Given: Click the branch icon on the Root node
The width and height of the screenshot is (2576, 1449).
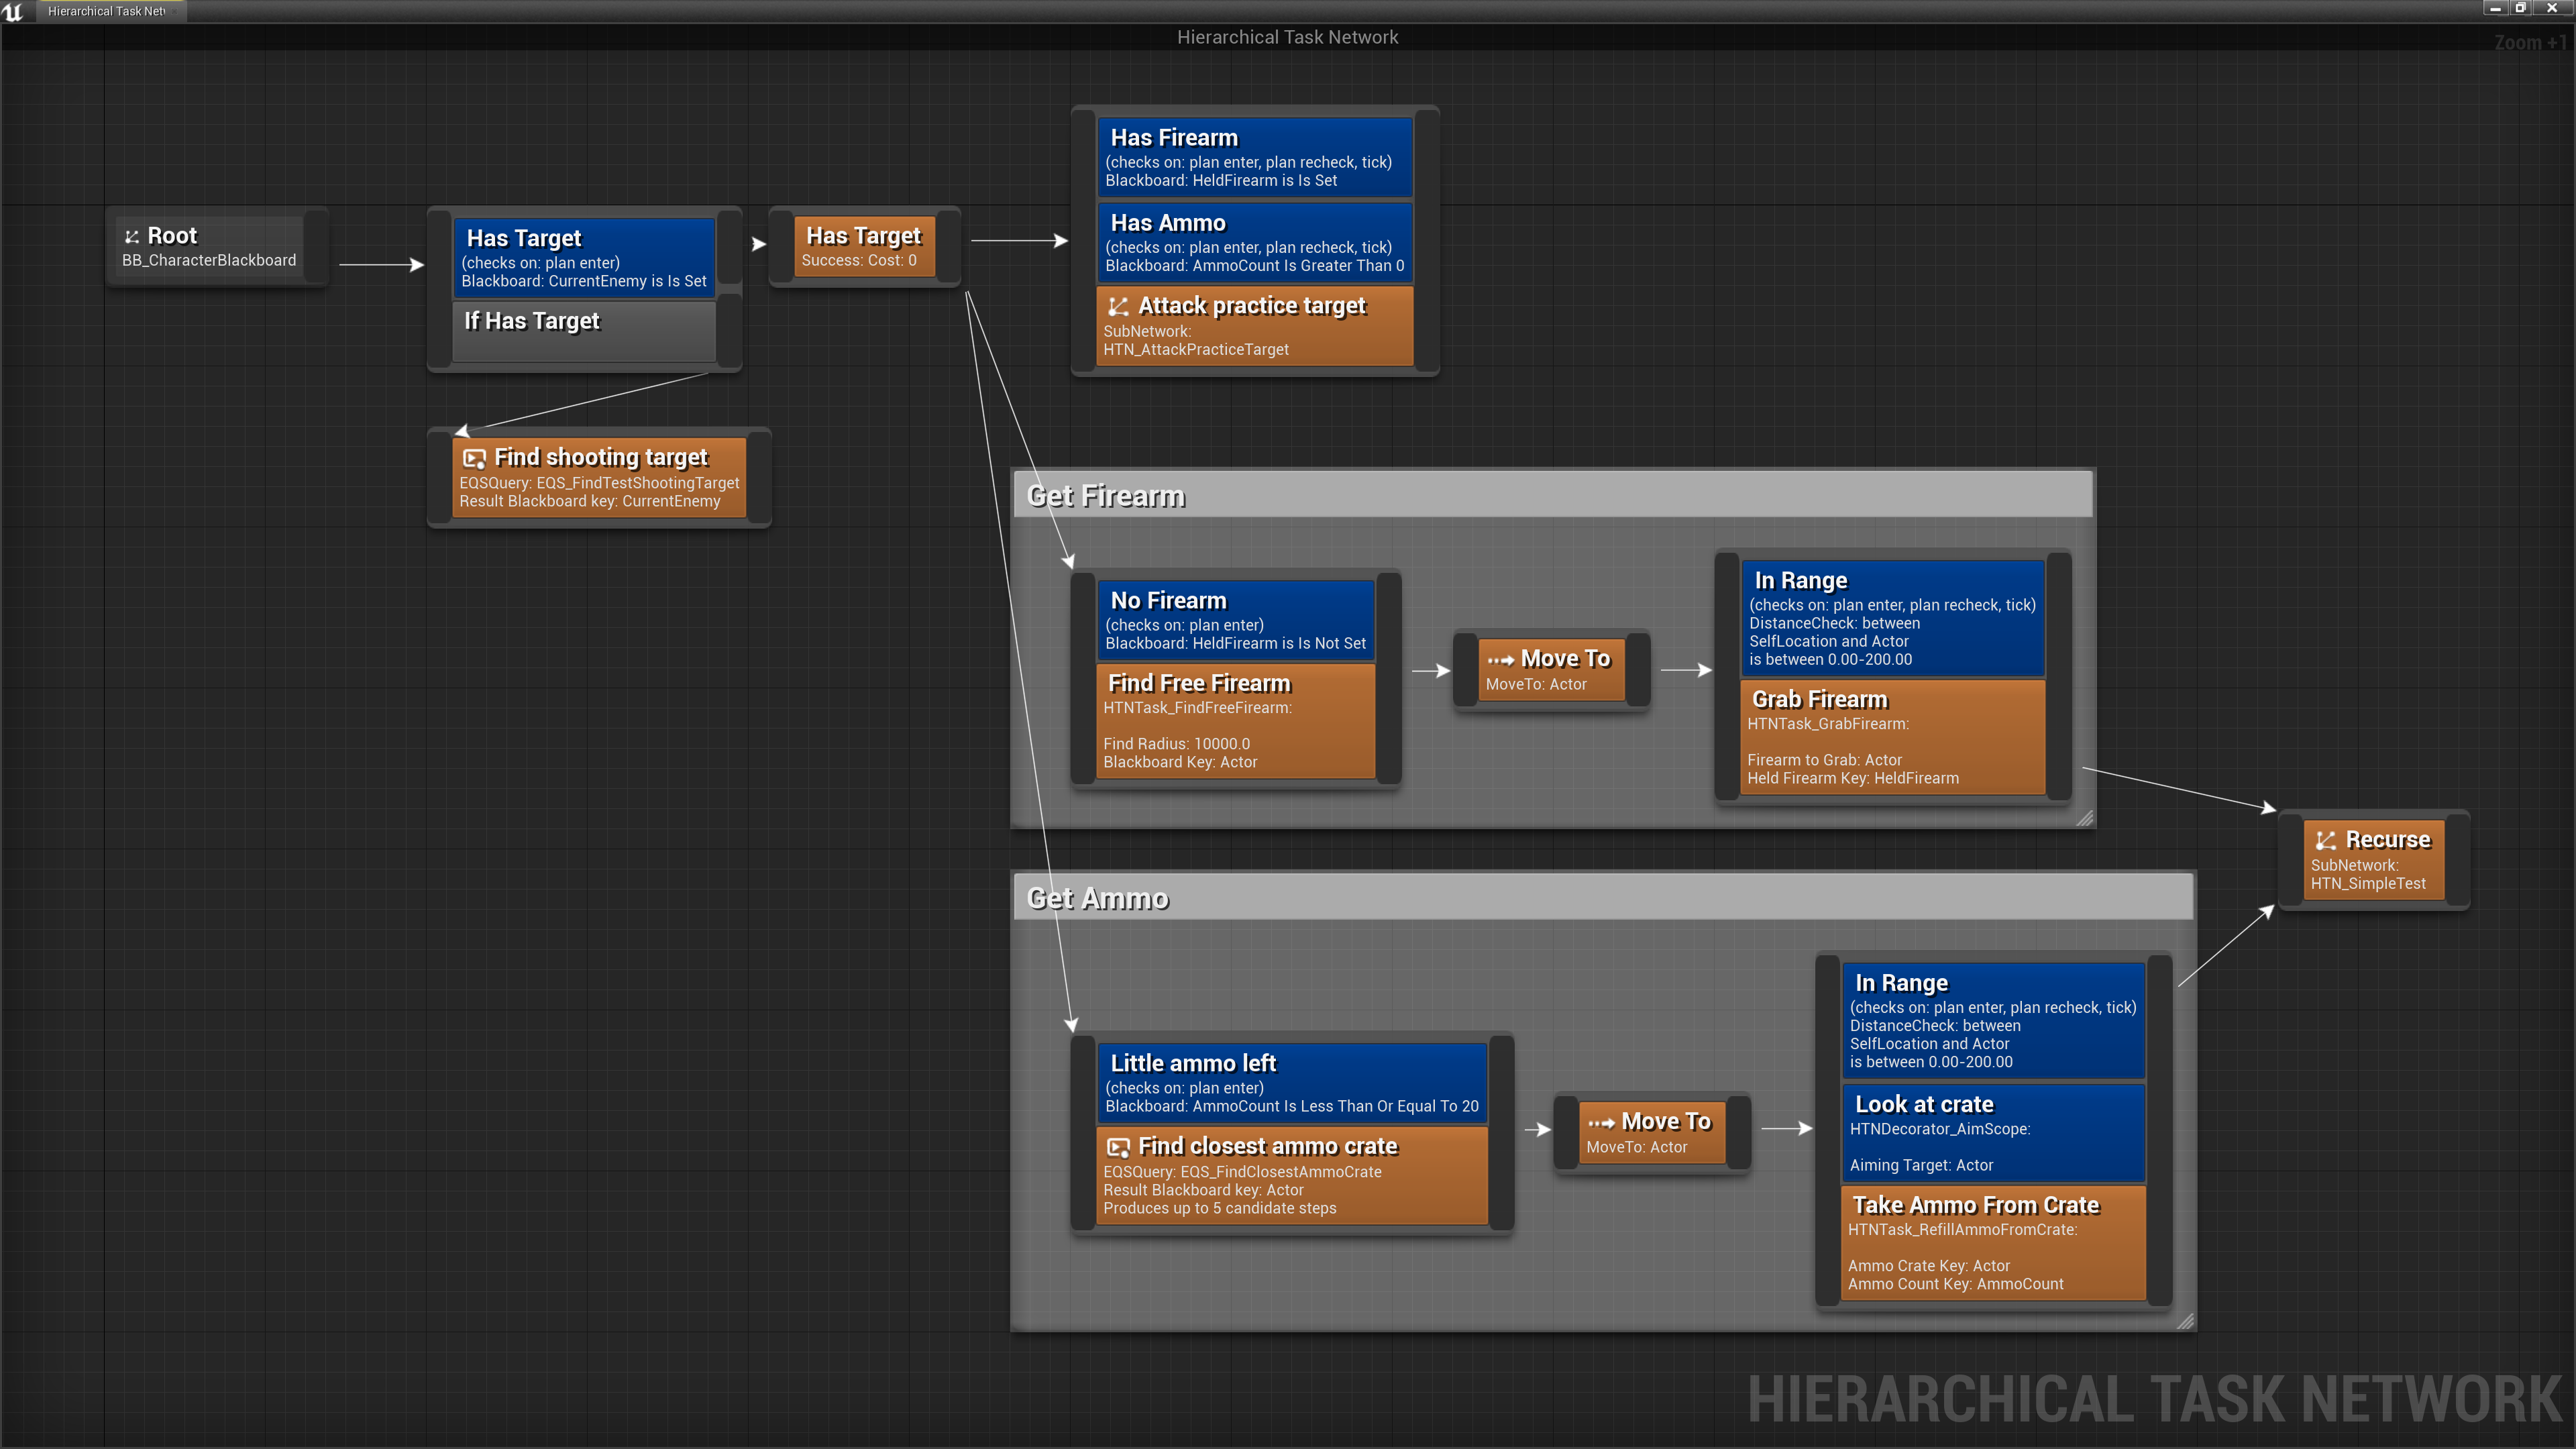Looking at the screenshot, I should [x=132, y=236].
